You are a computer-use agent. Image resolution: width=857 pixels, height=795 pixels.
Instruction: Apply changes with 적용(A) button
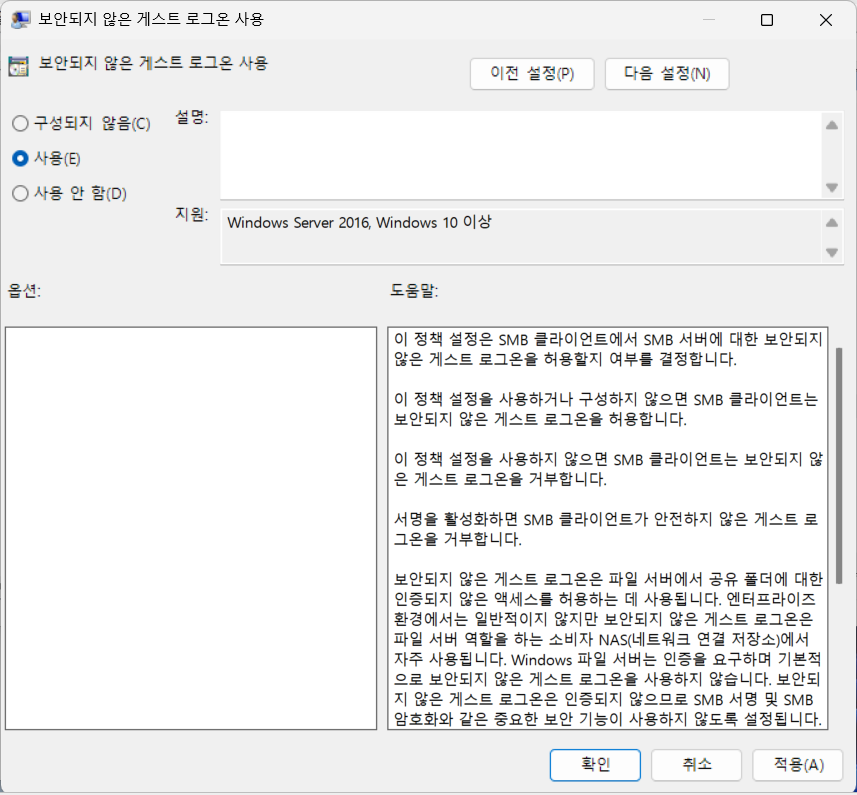798,764
